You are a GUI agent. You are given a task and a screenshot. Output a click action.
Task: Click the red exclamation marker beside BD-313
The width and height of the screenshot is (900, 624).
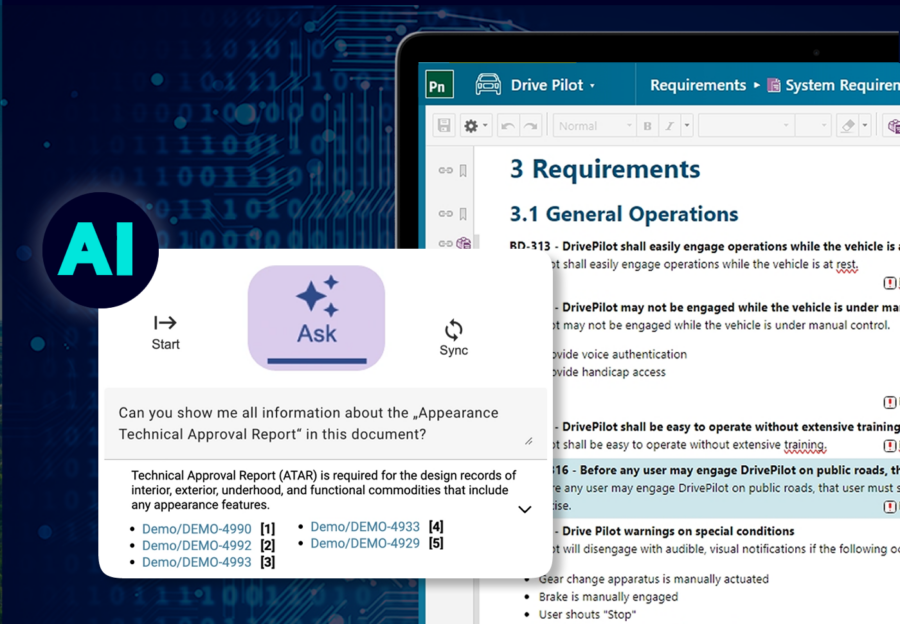[x=889, y=283]
